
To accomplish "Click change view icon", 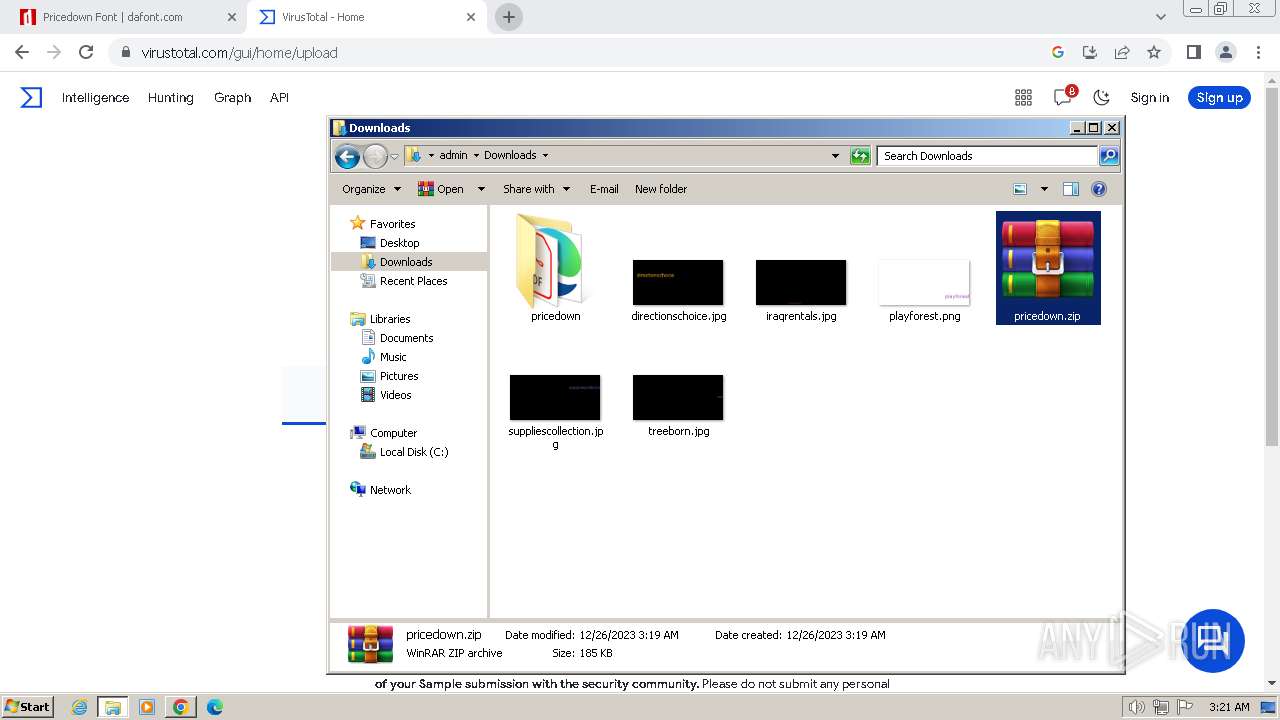I will click(x=1020, y=189).
